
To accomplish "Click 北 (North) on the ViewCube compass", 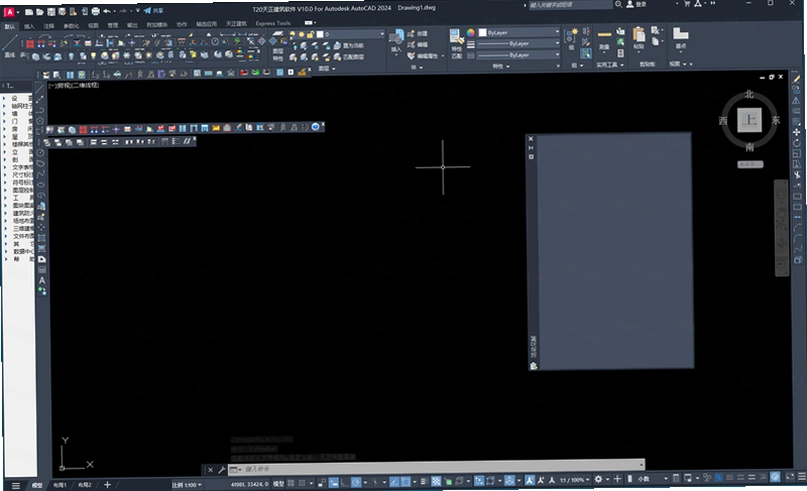I will coord(749,94).
